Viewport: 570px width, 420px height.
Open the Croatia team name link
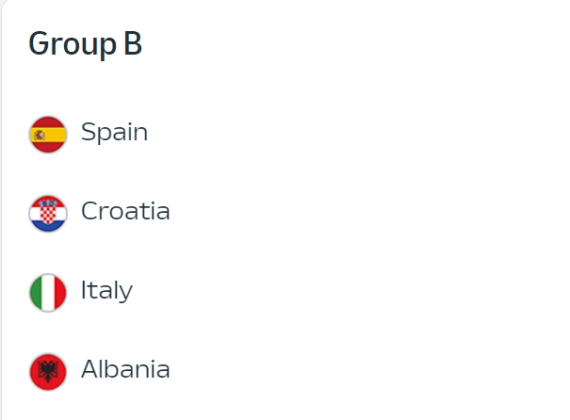(125, 211)
